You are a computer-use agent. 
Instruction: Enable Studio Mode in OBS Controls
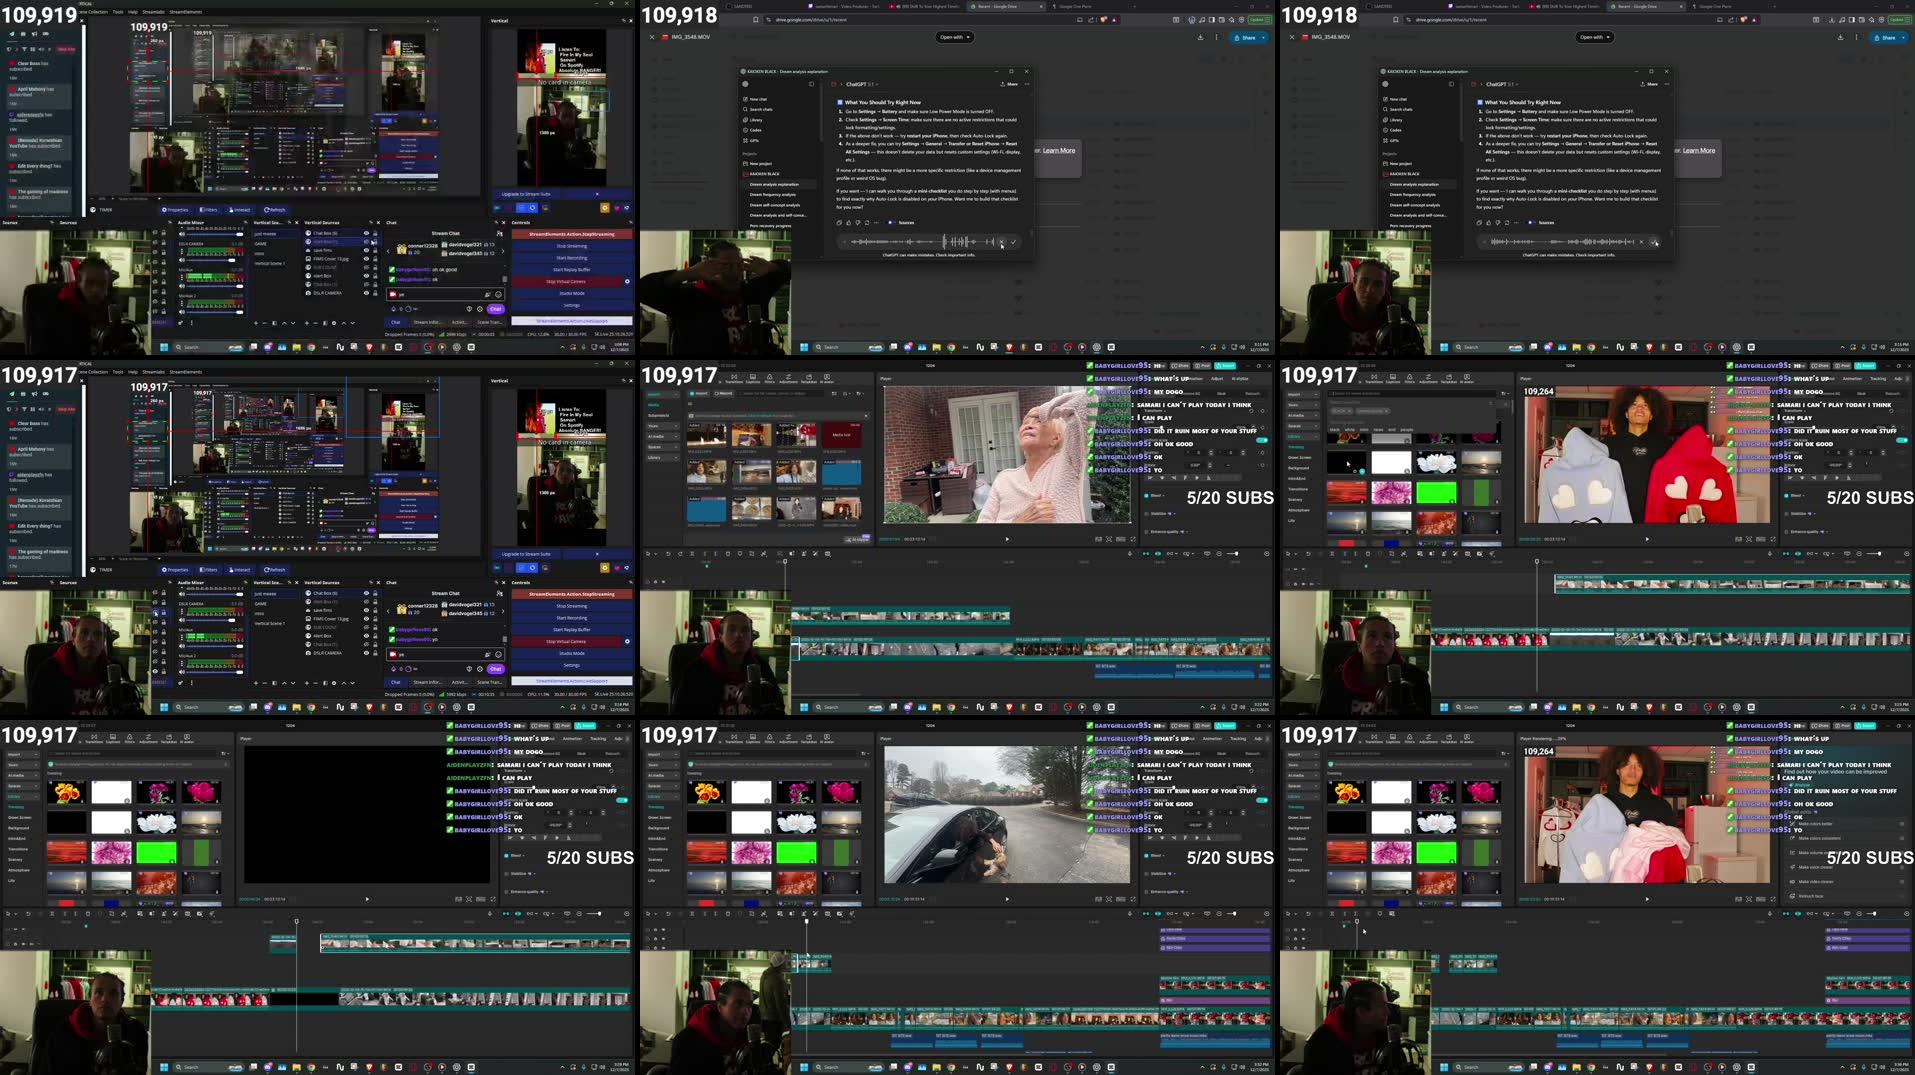[x=572, y=293]
